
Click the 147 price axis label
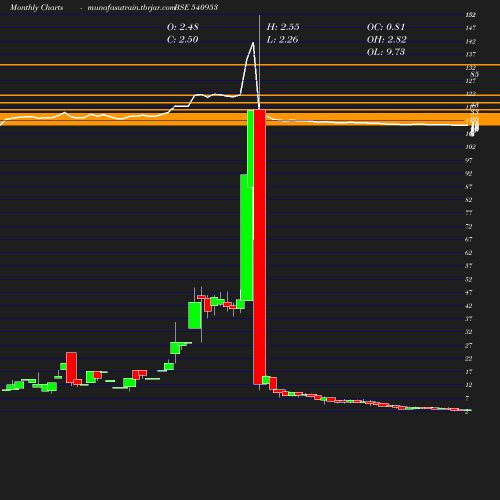click(470, 28)
